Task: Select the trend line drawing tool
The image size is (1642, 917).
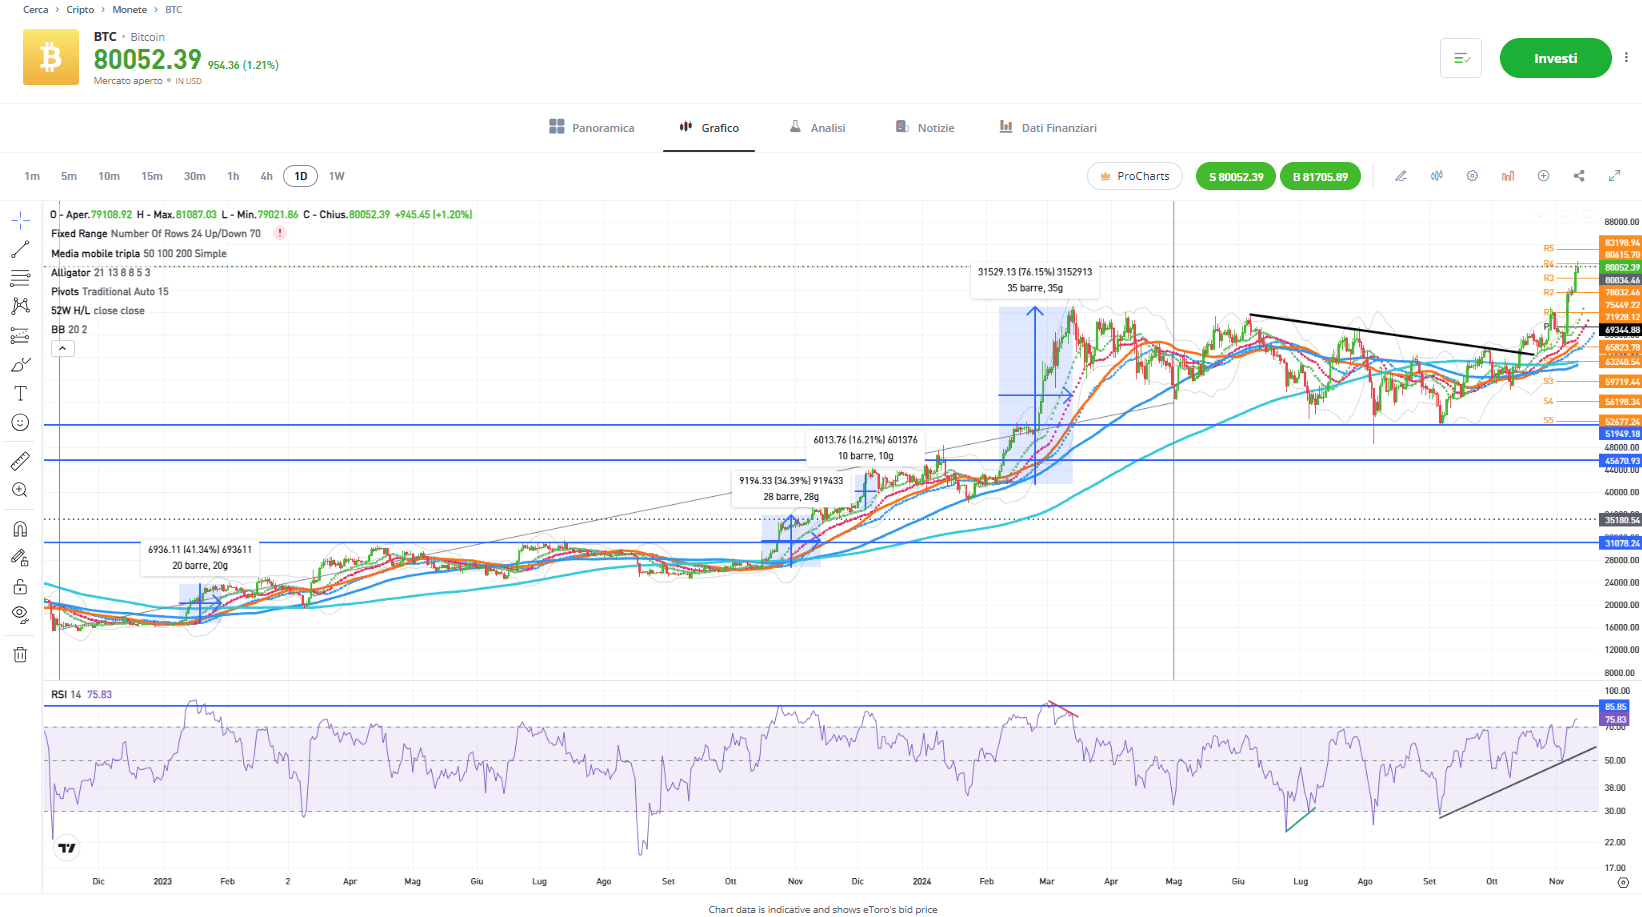Action: pyautogui.click(x=20, y=249)
